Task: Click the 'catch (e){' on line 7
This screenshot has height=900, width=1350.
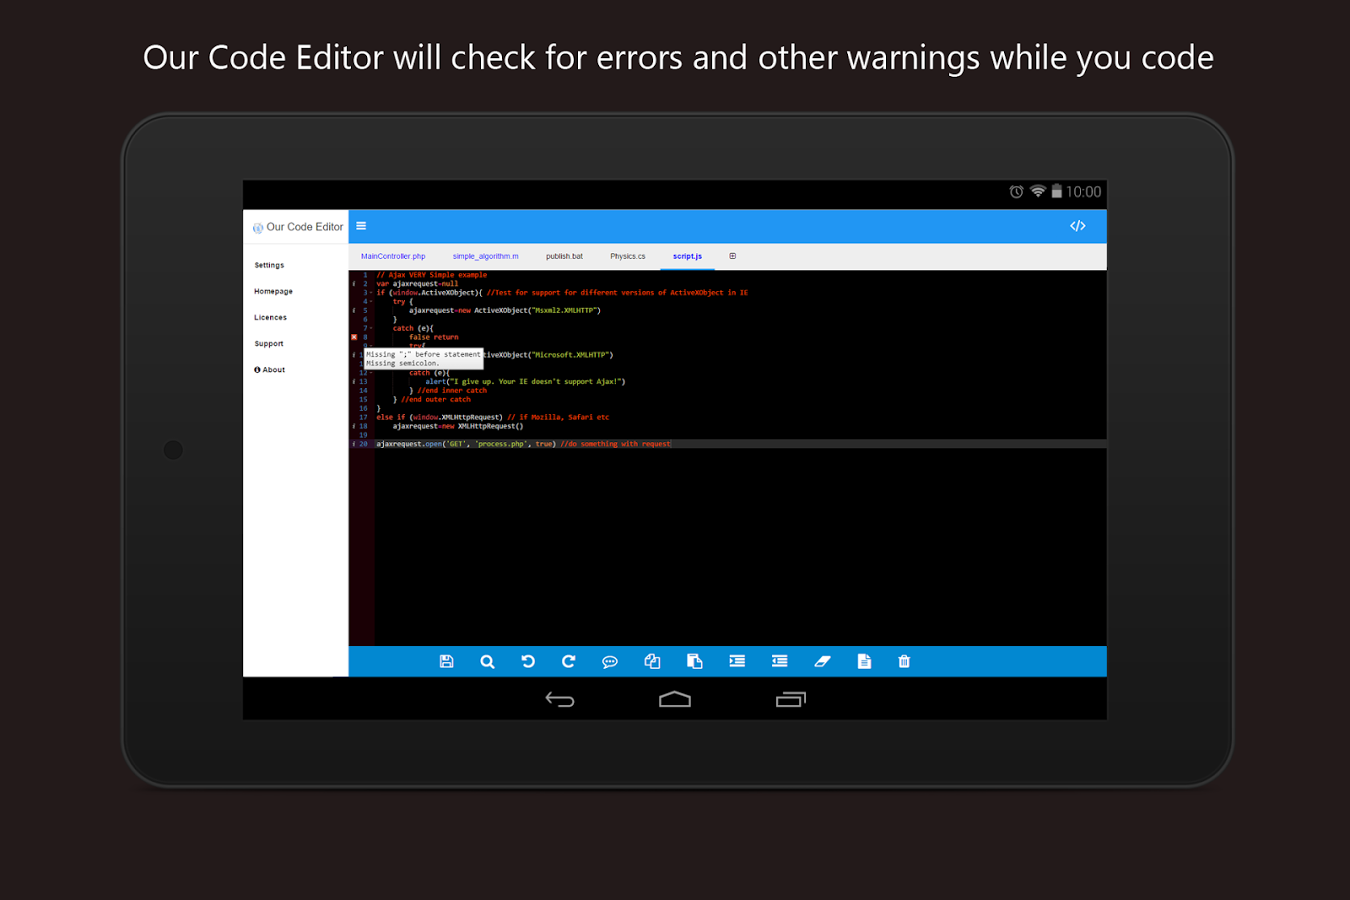Action: point(412,328)
